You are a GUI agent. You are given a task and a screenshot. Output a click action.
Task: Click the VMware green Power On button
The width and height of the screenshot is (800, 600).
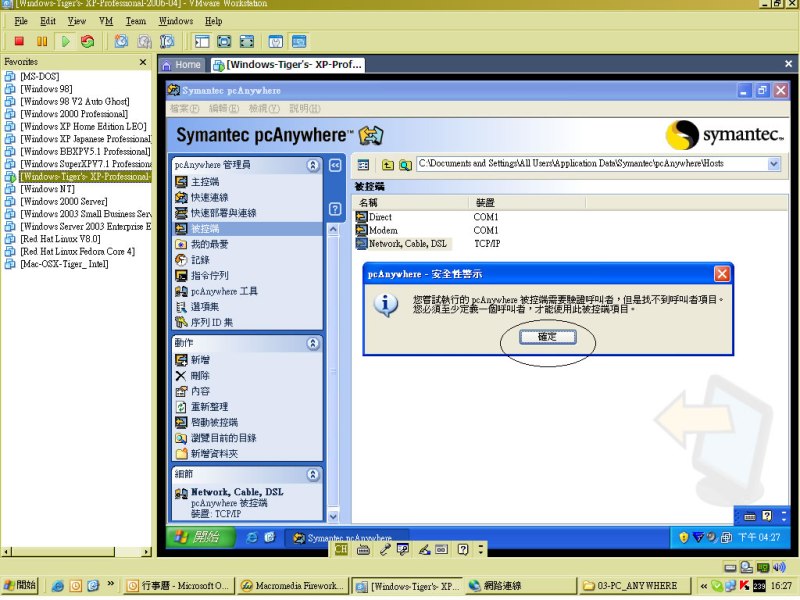(65, 41)
